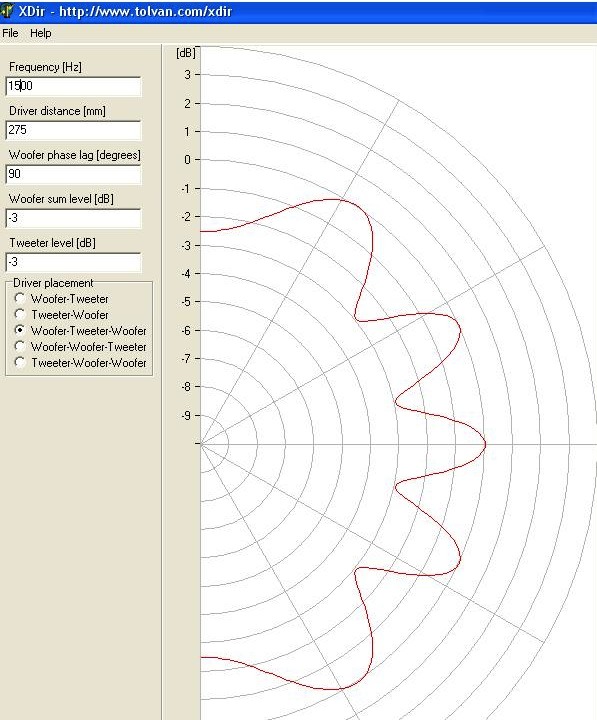
Task: Open the Help menu
Action: (x=40, y=33)
